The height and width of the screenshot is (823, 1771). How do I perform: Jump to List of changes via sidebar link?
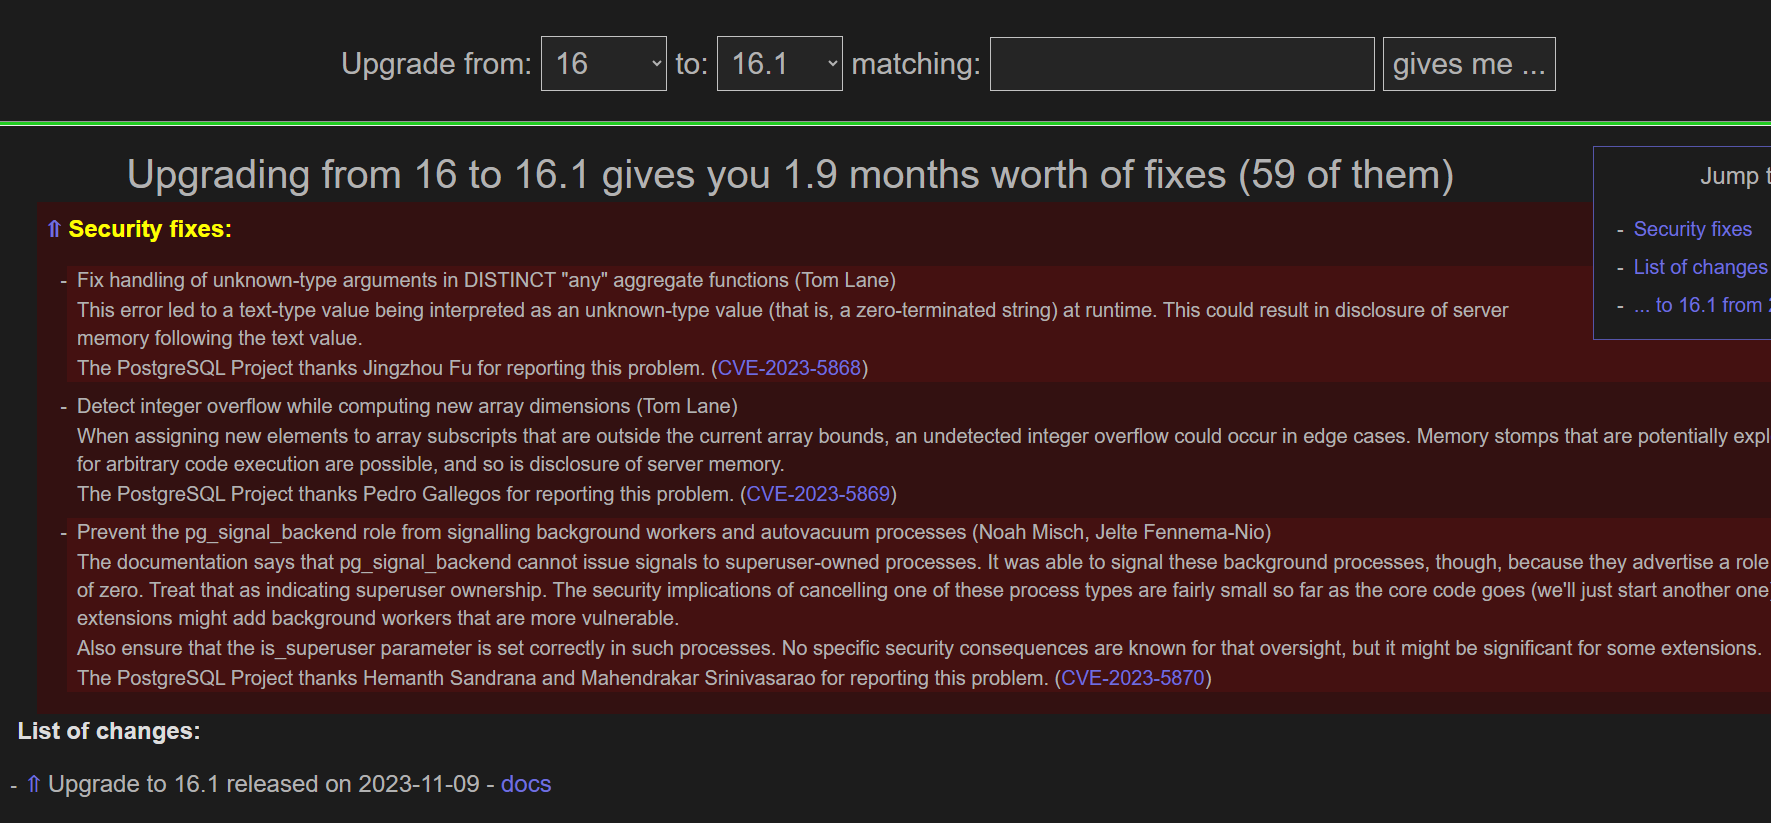(1701, 267)
